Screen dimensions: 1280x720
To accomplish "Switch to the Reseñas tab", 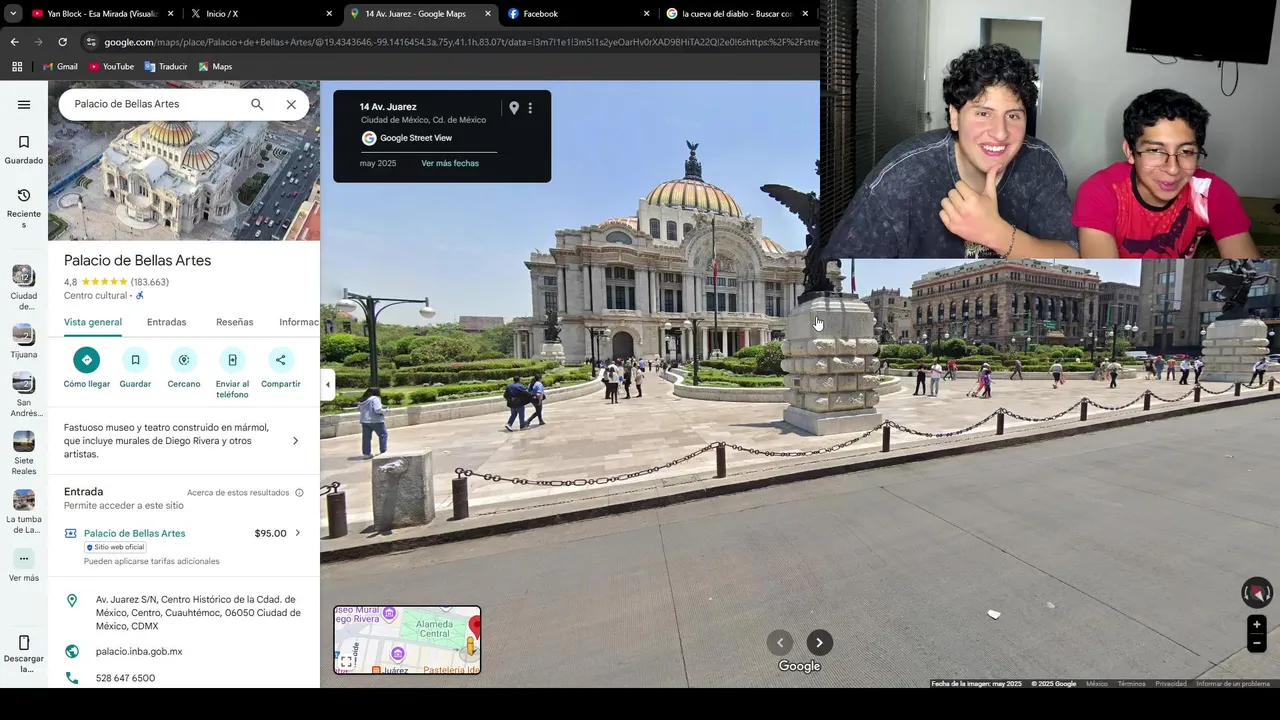I will click(235, 322).
